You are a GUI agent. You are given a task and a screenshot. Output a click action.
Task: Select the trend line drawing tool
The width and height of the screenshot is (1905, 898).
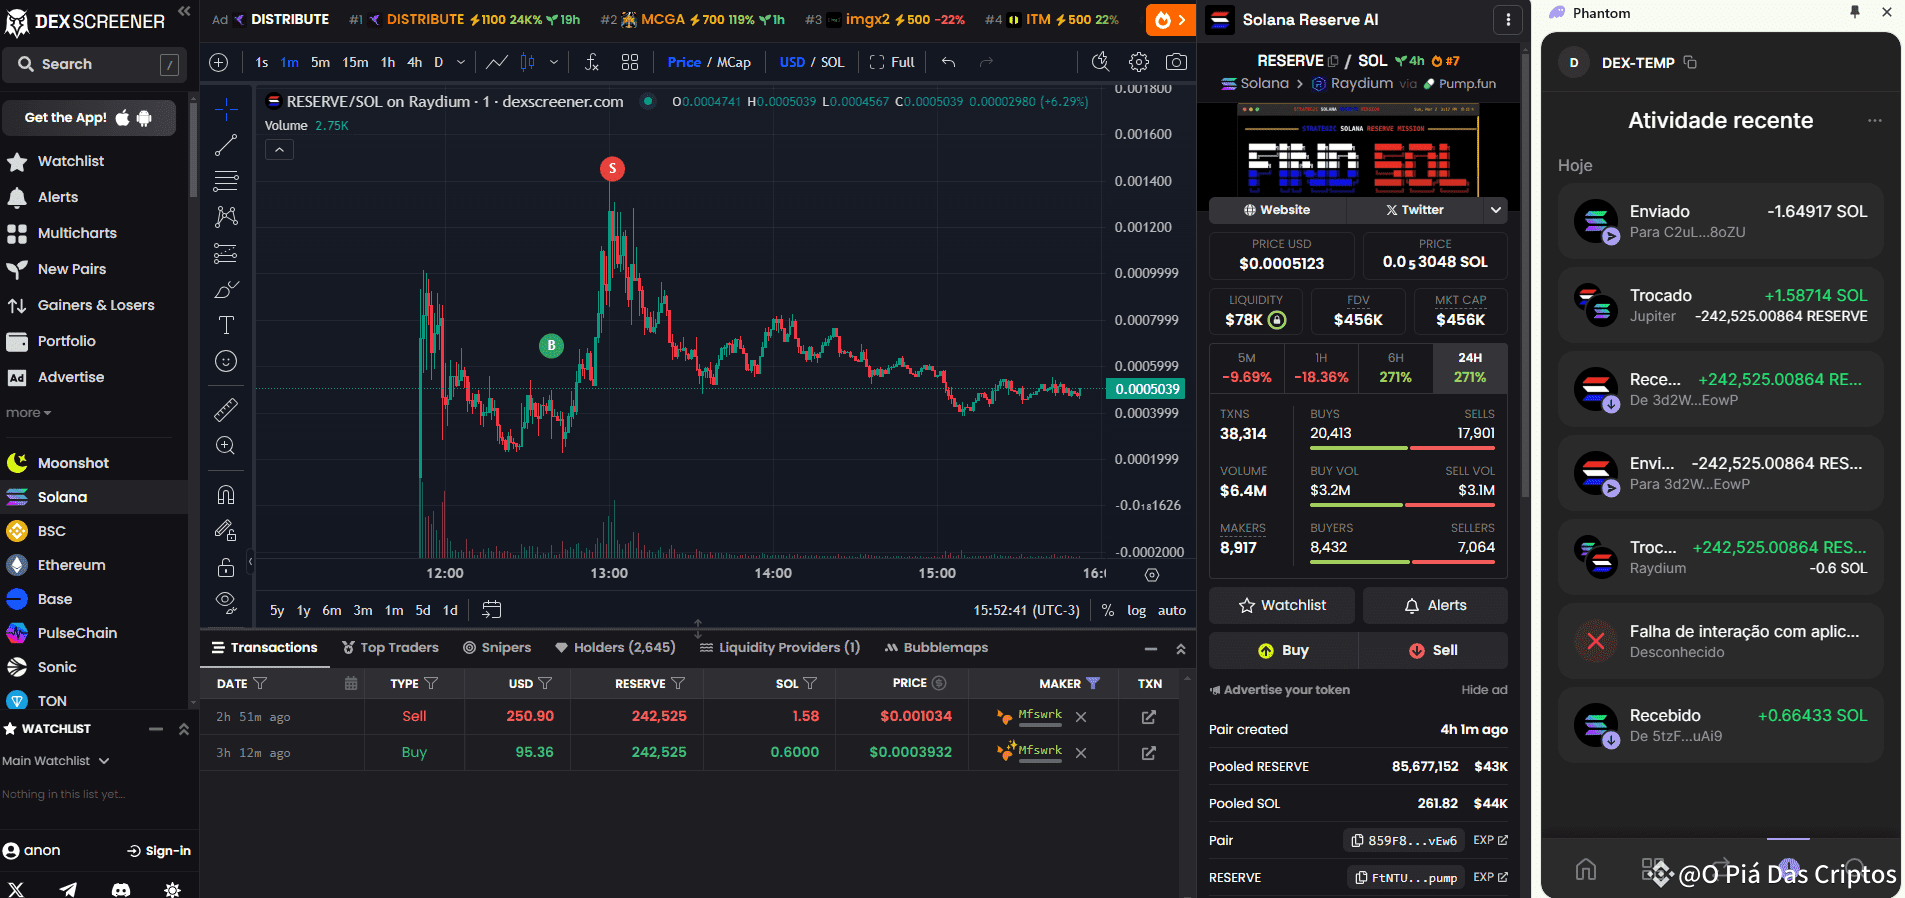[226, 145]
